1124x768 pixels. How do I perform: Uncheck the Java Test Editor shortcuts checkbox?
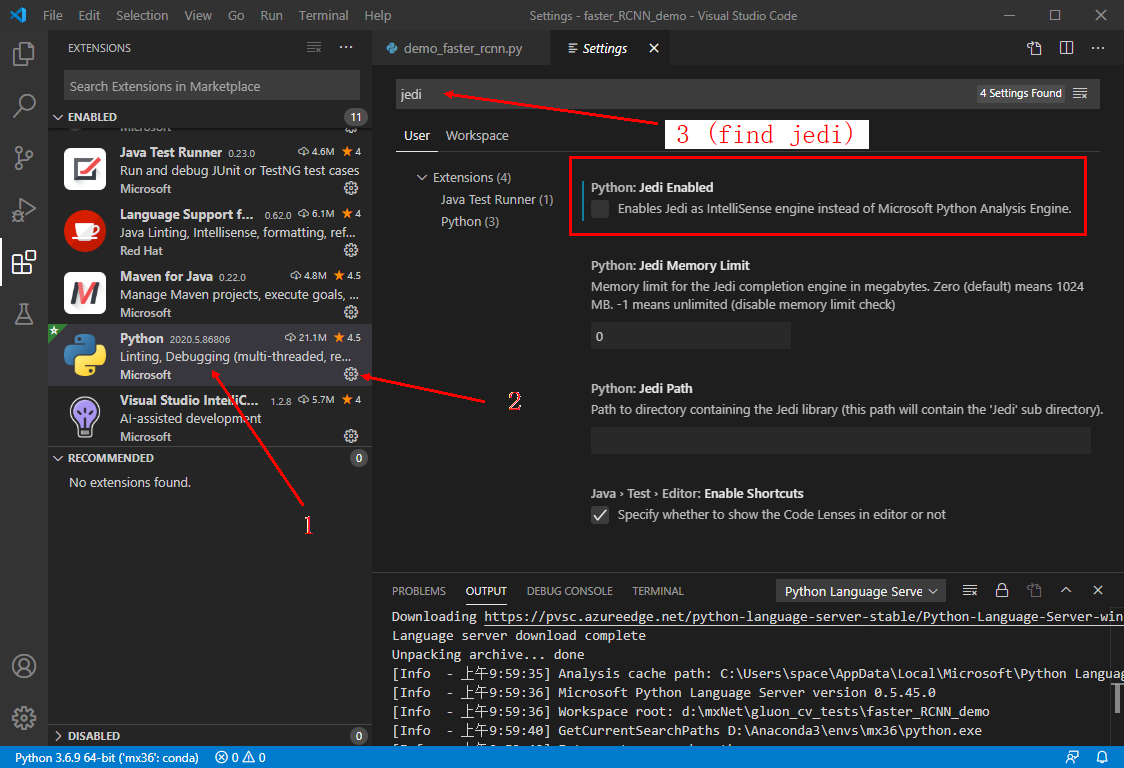pos(601,516)
